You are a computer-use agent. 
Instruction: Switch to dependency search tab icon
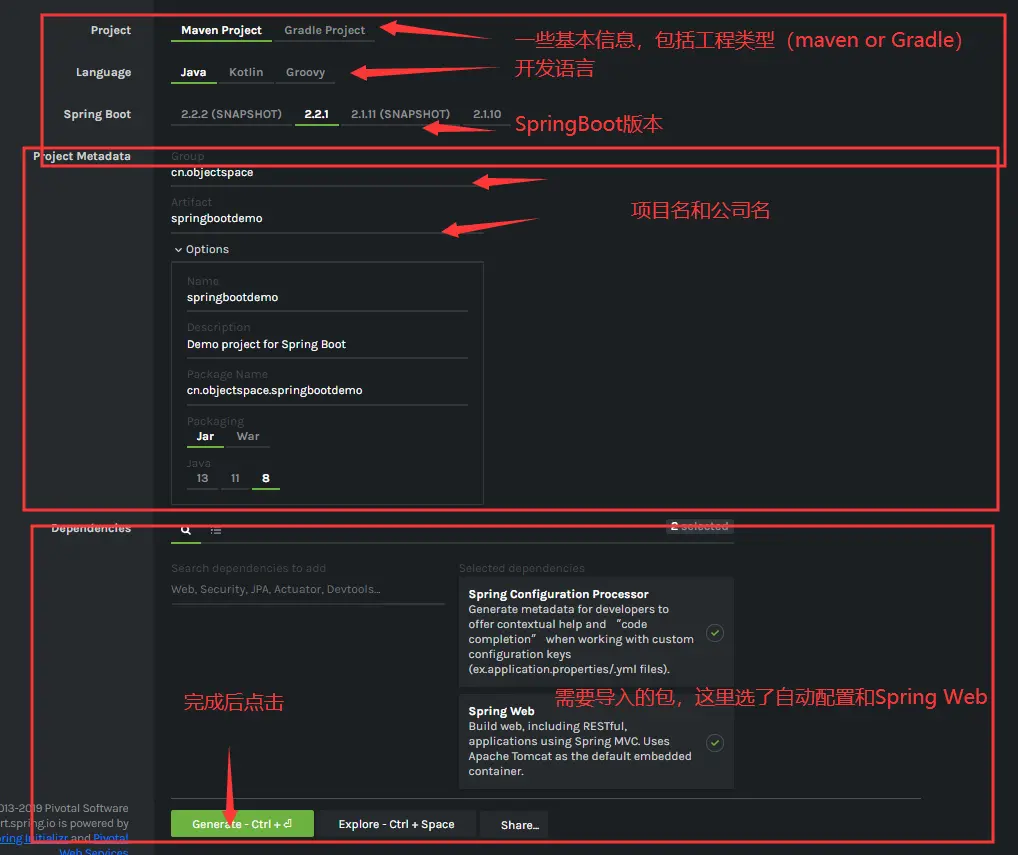[186, 530]
